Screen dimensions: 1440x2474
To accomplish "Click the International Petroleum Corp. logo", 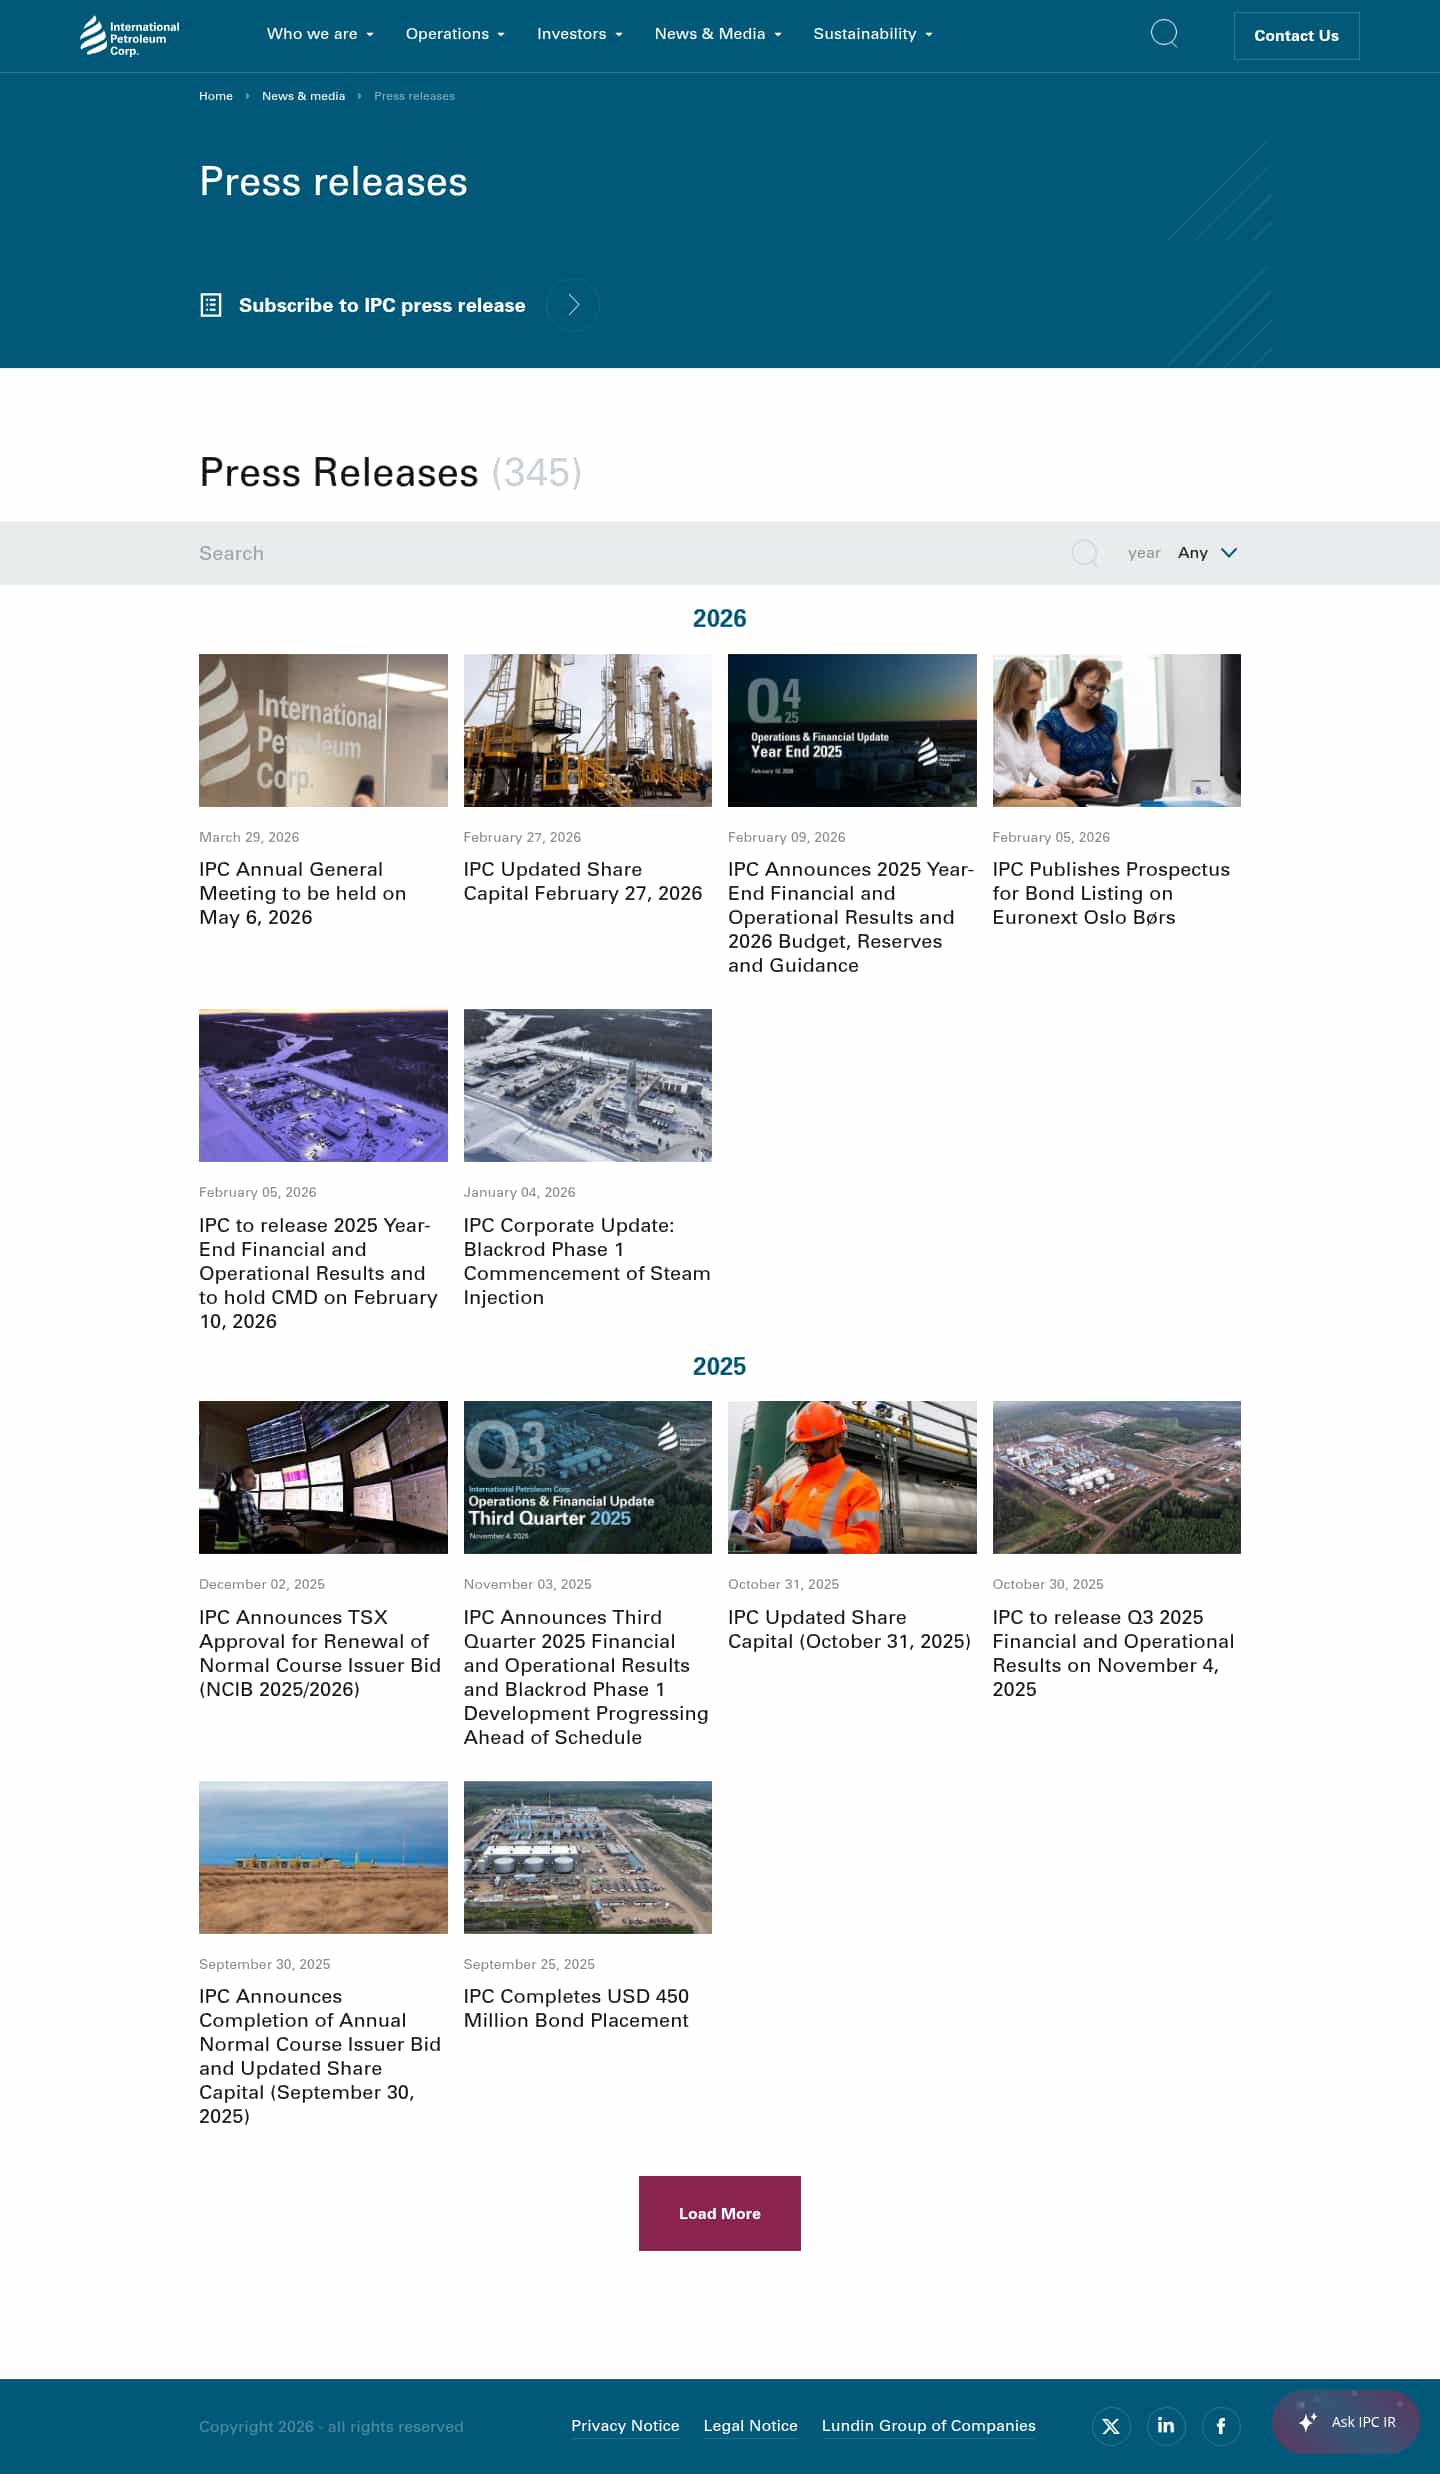I will click(x=130, y=36).
